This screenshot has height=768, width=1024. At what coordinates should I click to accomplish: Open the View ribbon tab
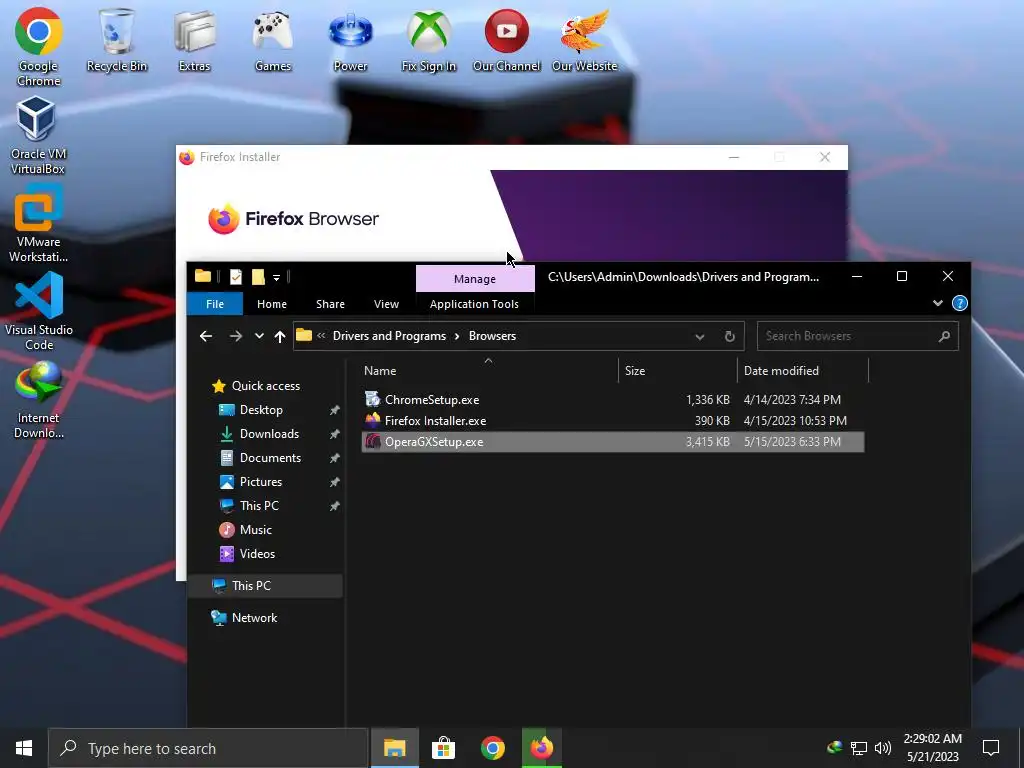386,304
